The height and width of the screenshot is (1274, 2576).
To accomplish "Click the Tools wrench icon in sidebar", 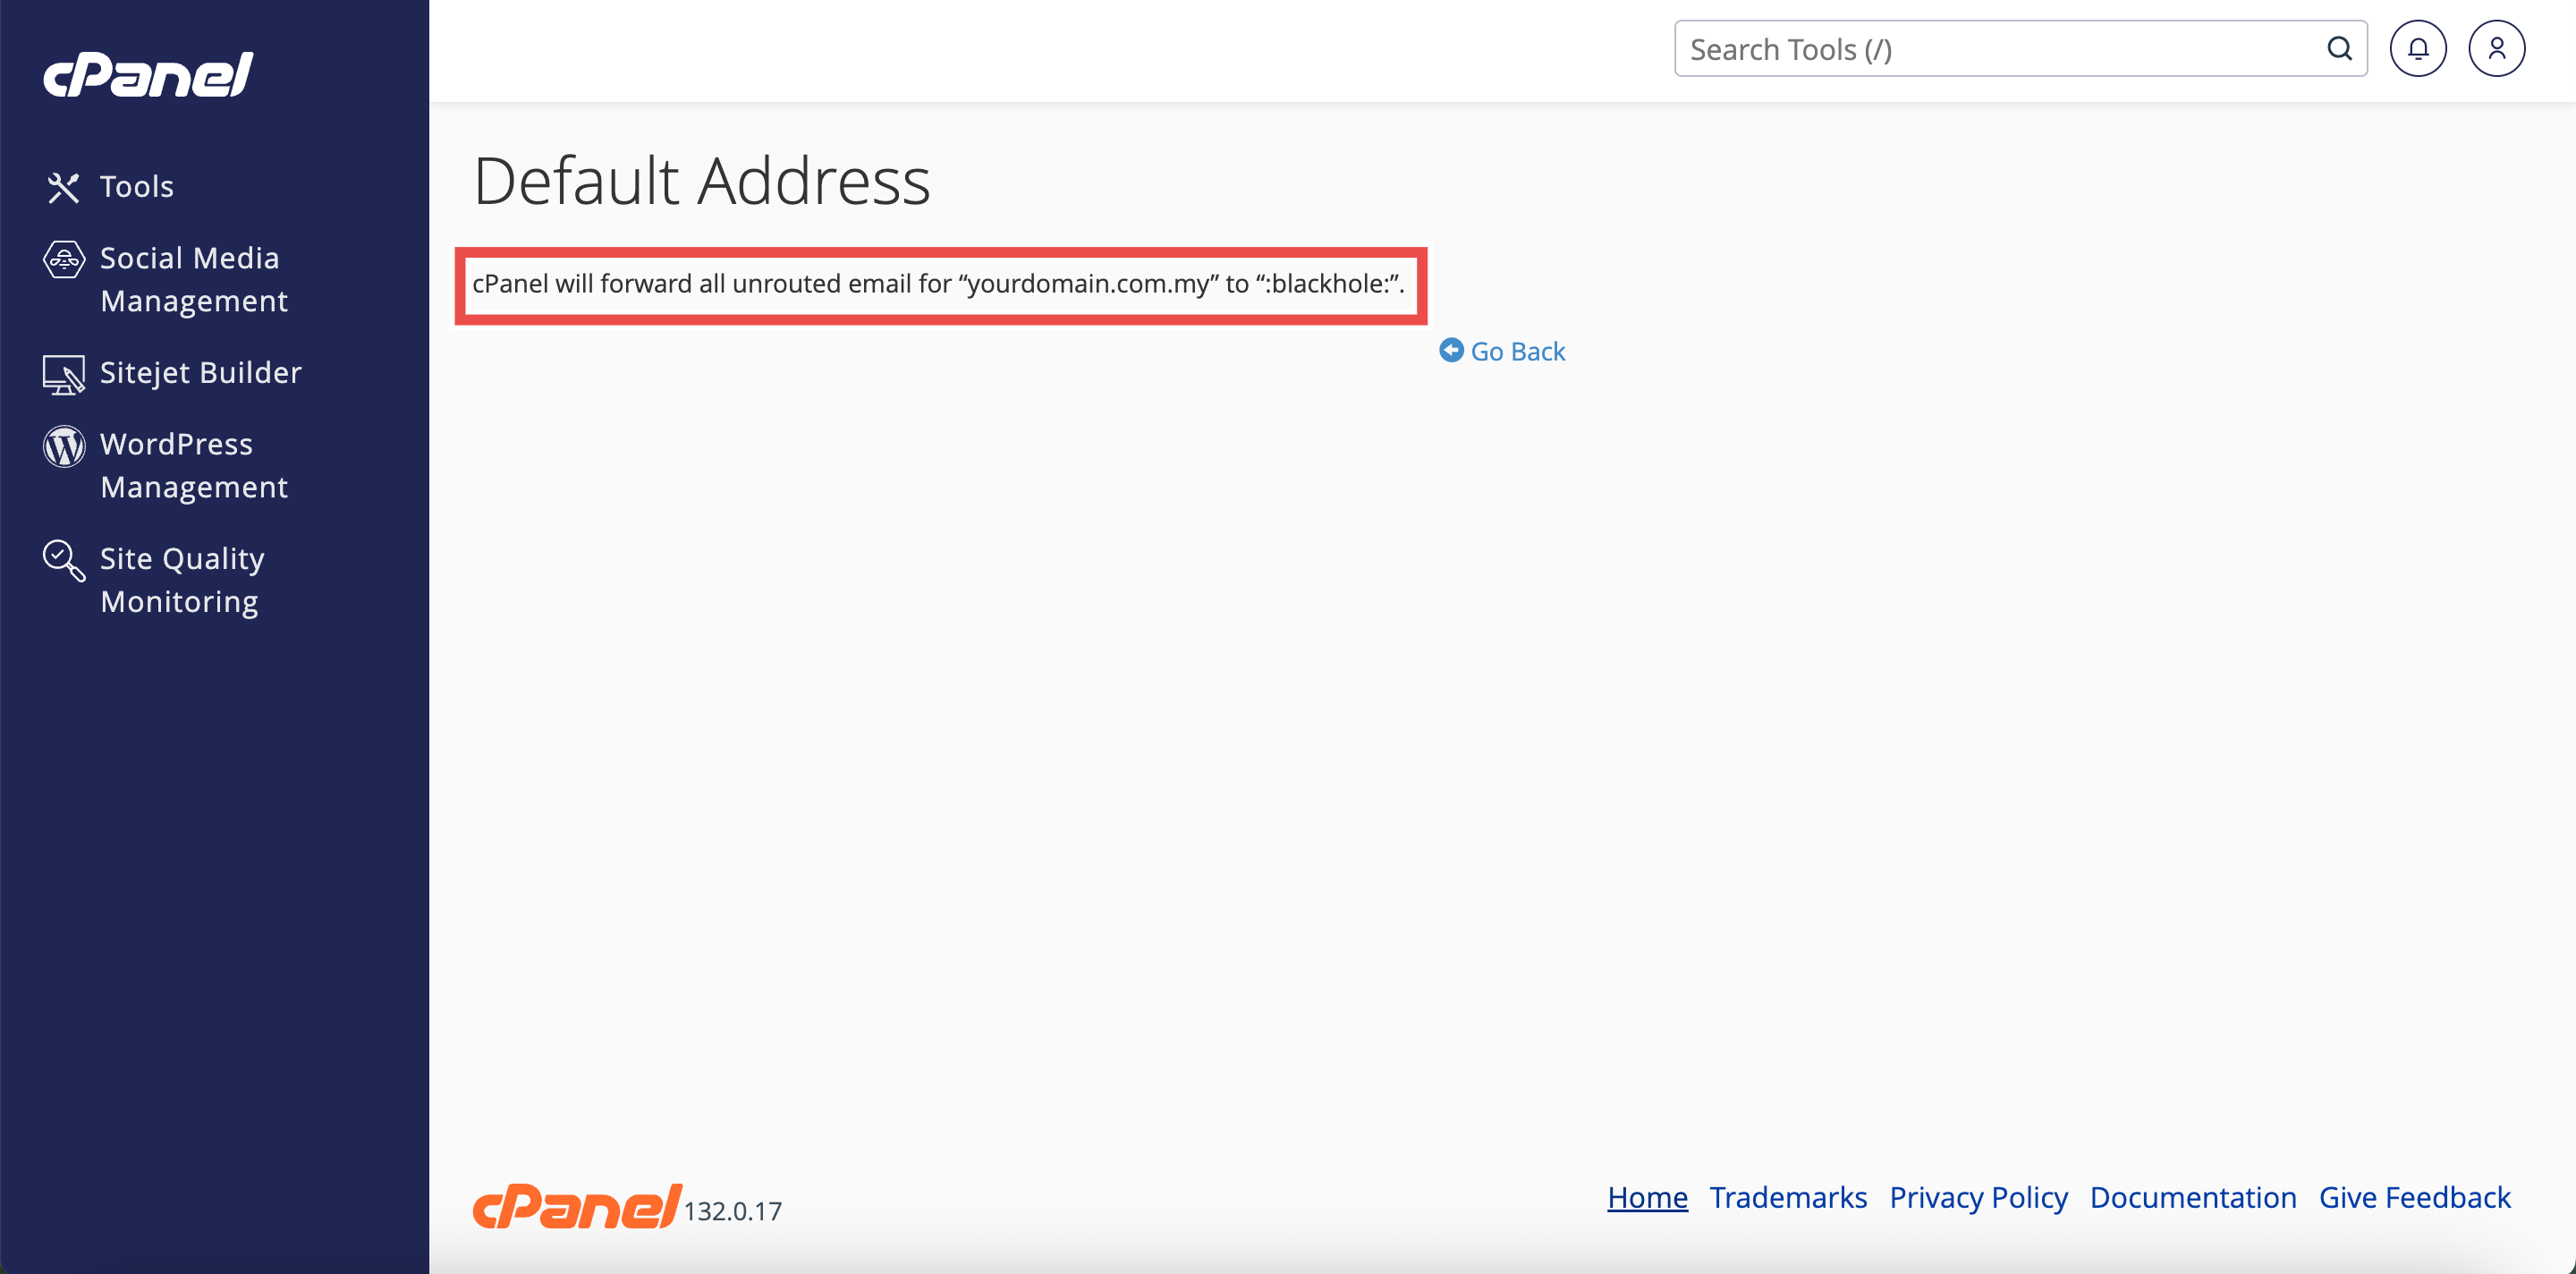I will point(63,187).
